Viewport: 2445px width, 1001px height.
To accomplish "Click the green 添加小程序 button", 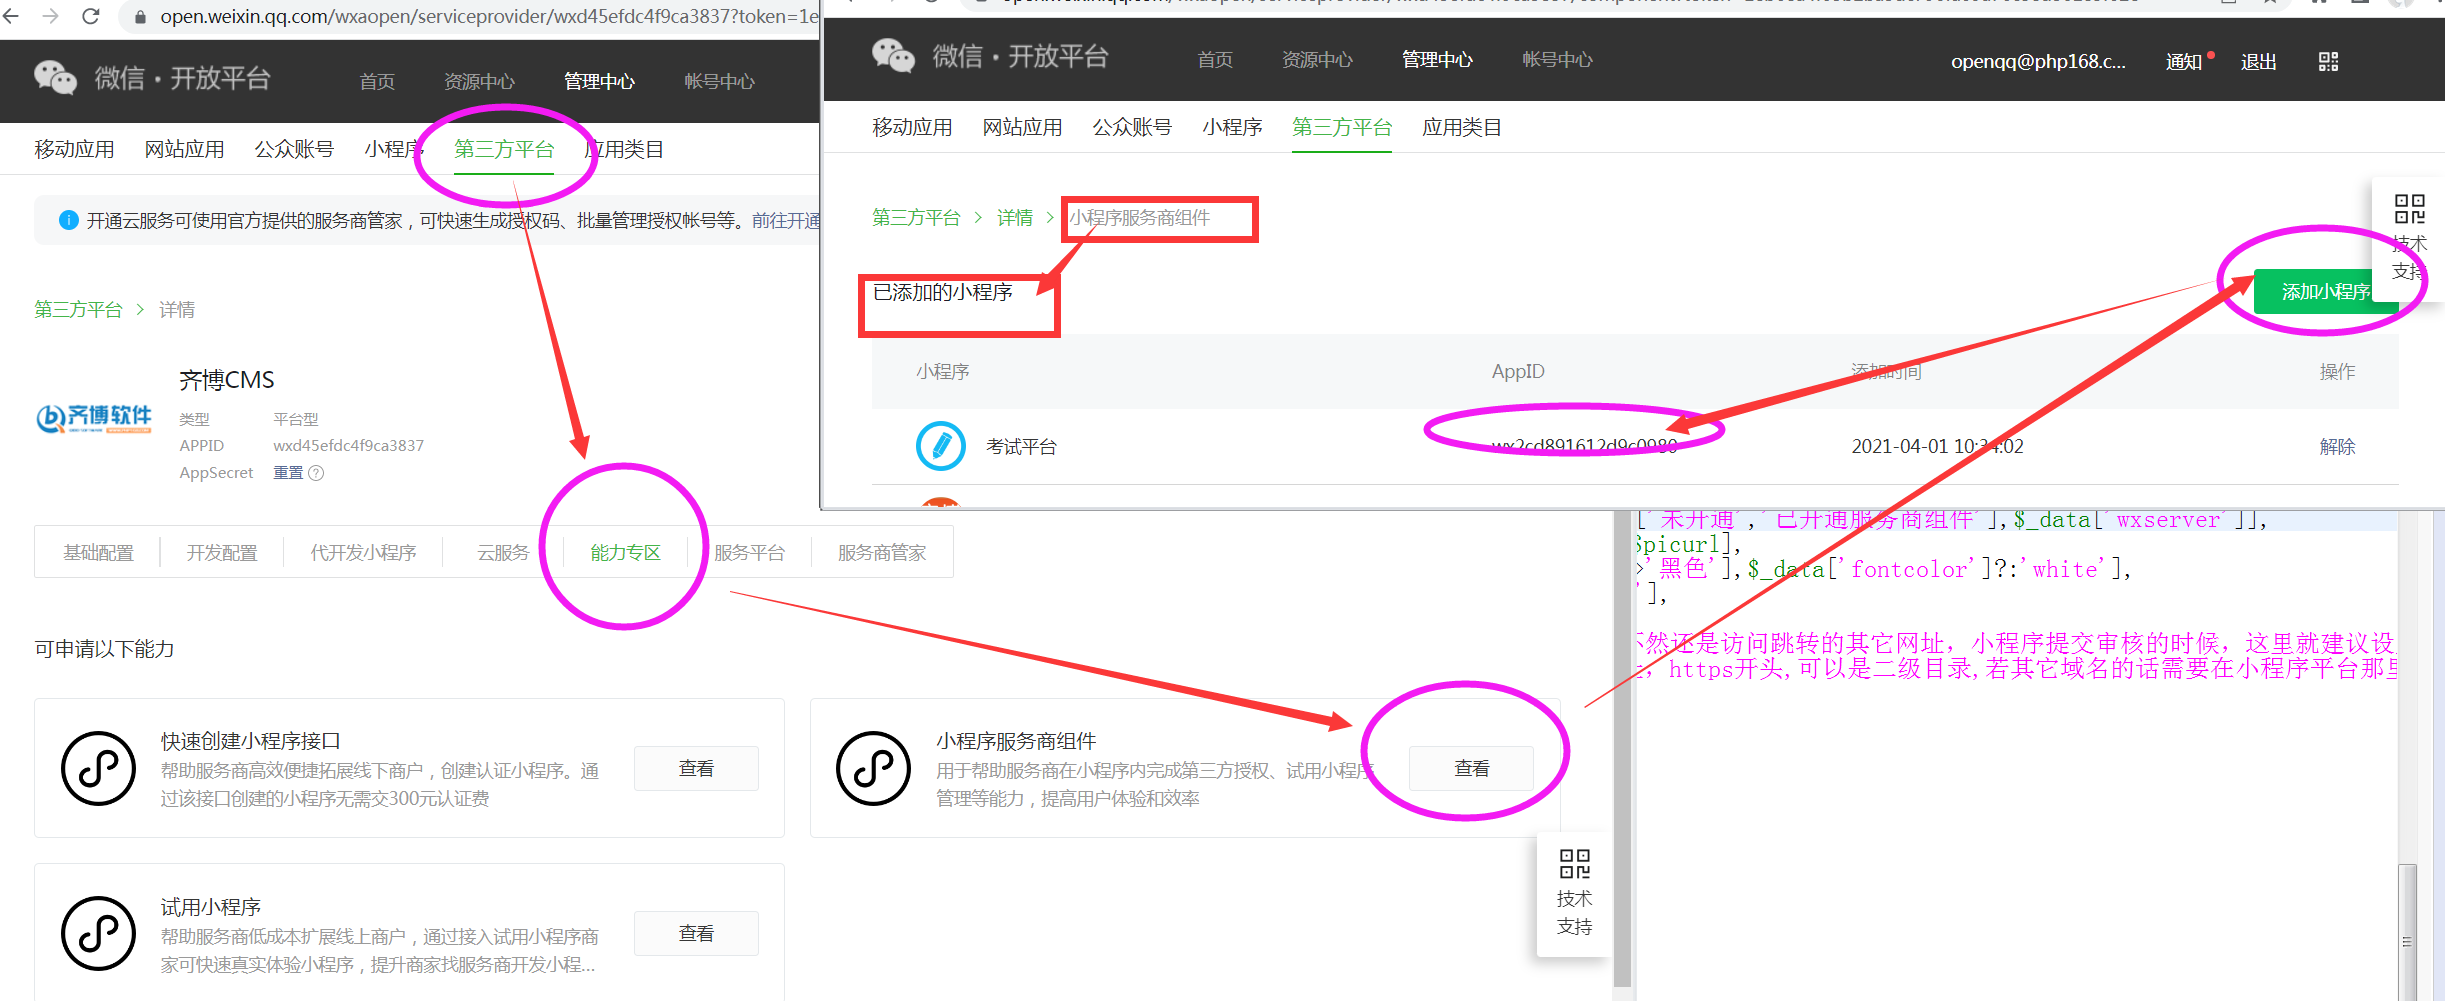I will pyautogui.click(x=2324, y=292).
